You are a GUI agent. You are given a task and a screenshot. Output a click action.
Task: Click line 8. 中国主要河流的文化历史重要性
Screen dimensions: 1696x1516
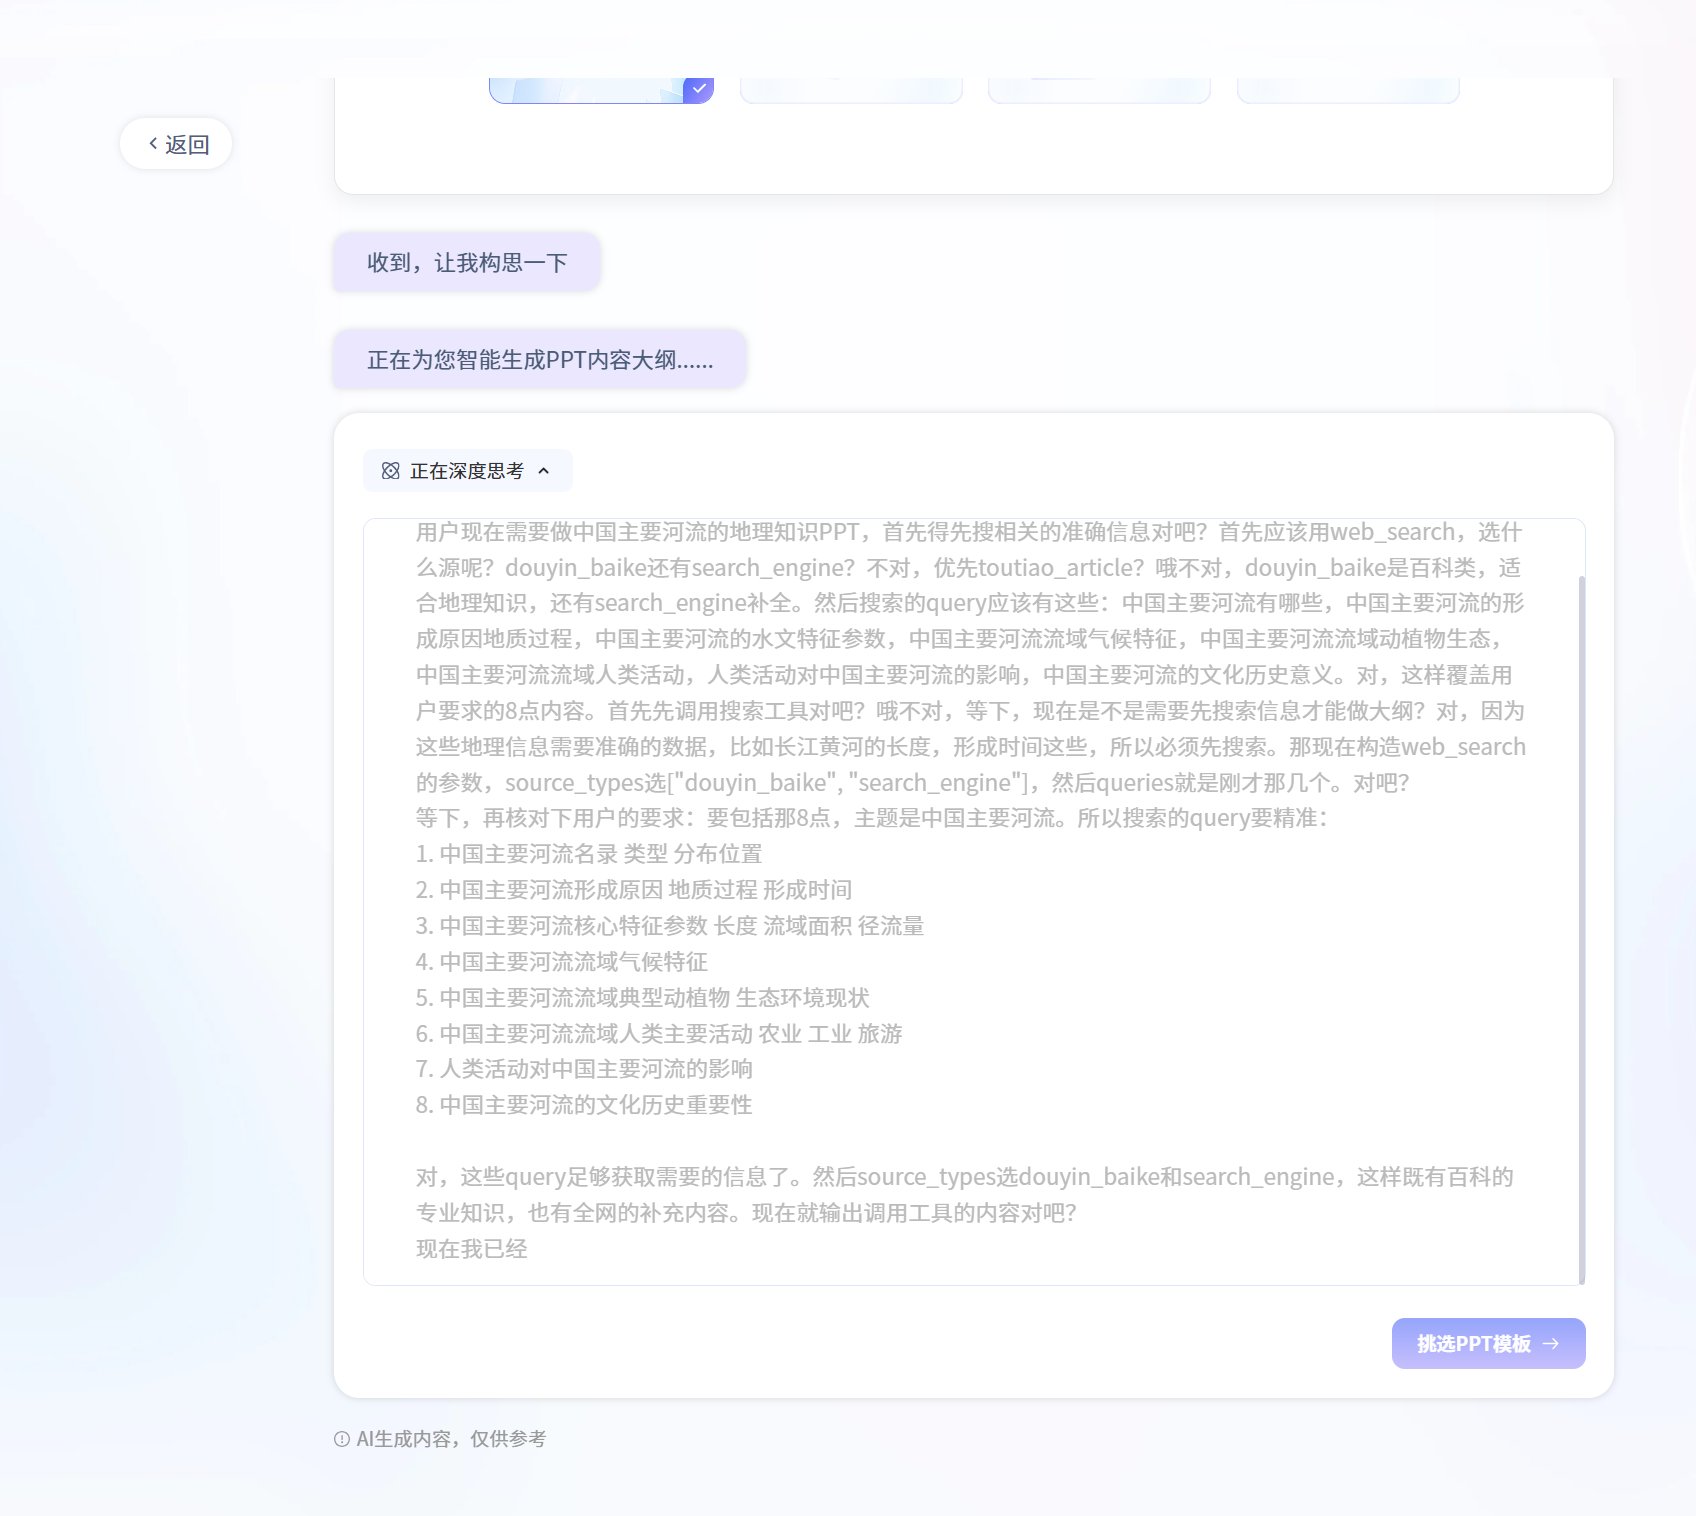pos(584,1105)
